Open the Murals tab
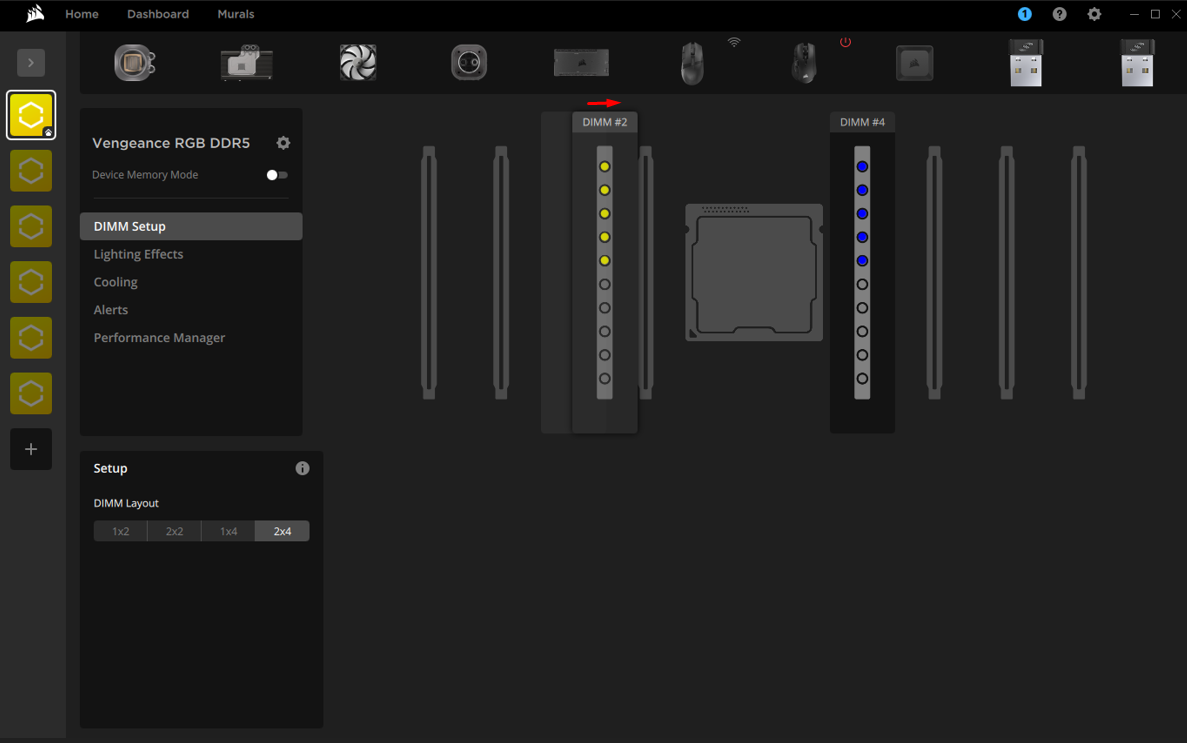Screen dimensions: 1187x743 pyautogui.click(x=235, y=14)
